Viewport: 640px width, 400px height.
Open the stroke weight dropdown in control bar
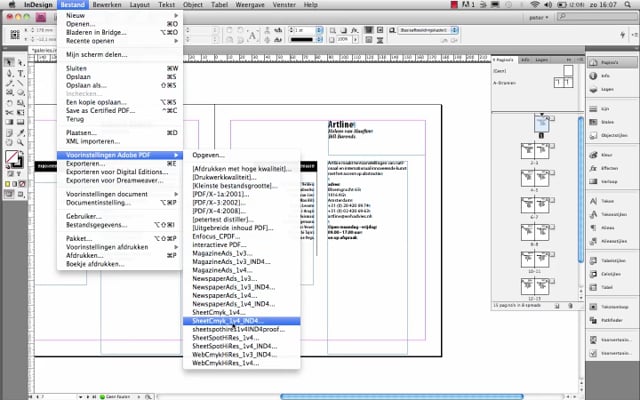(x=319, y=30)
